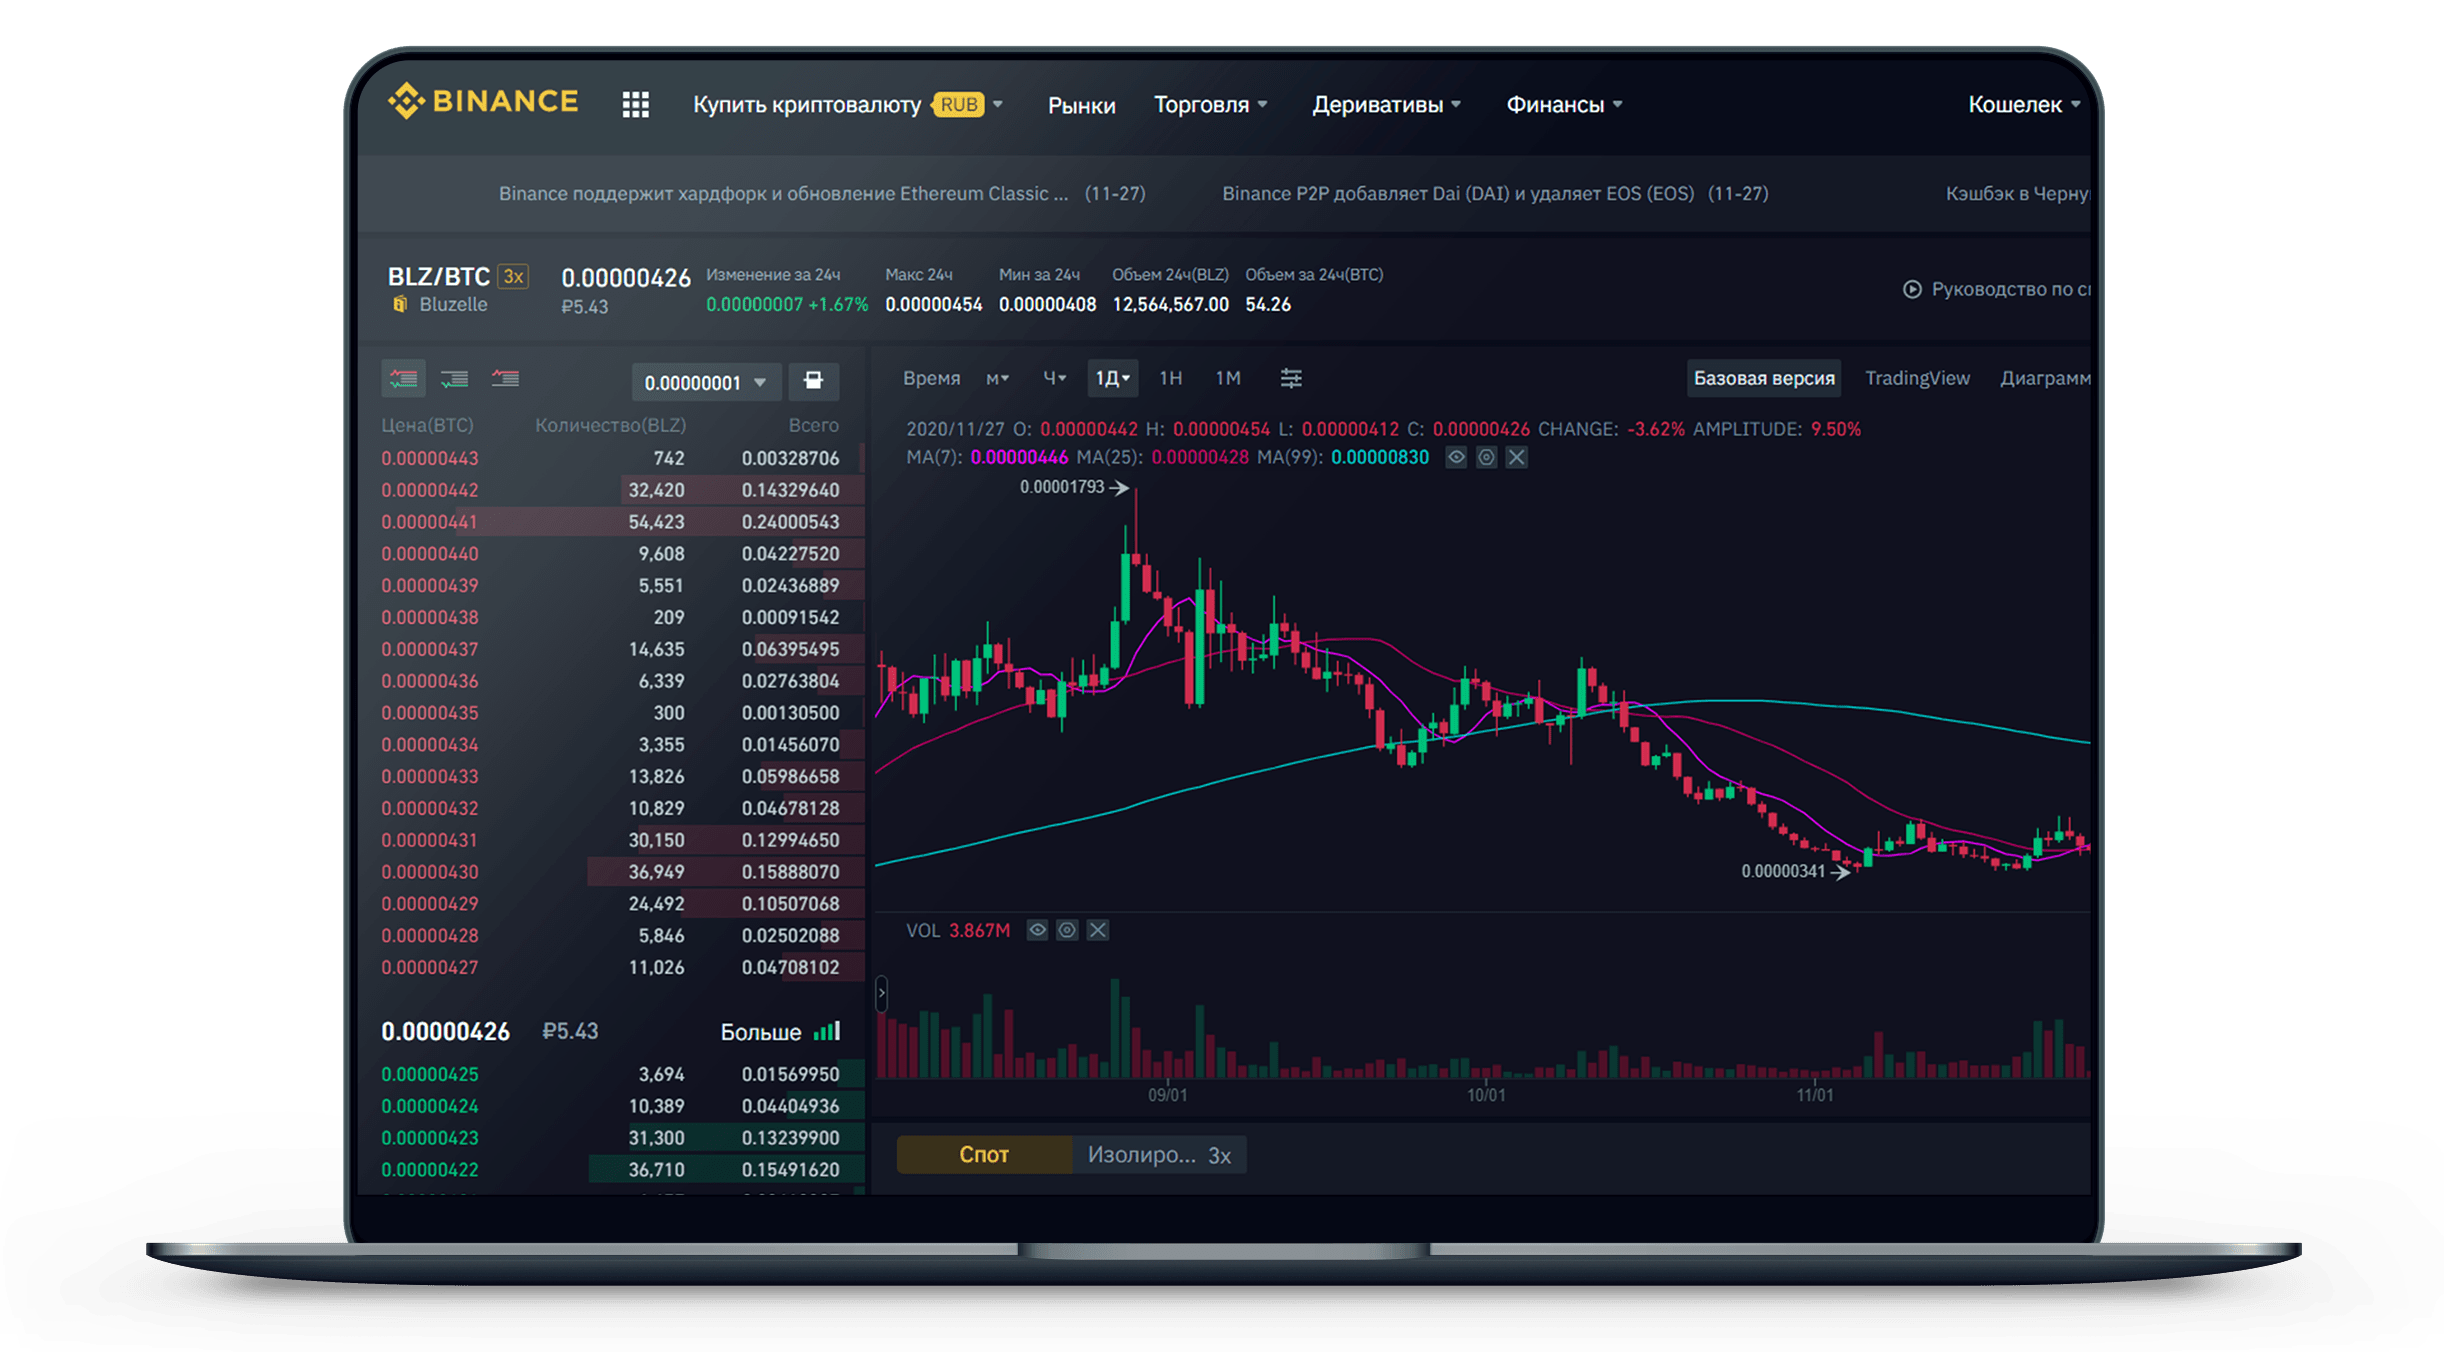The image size is (2444, 1352).
Task: Select Спот trading tab
Action: (984, 1154)
